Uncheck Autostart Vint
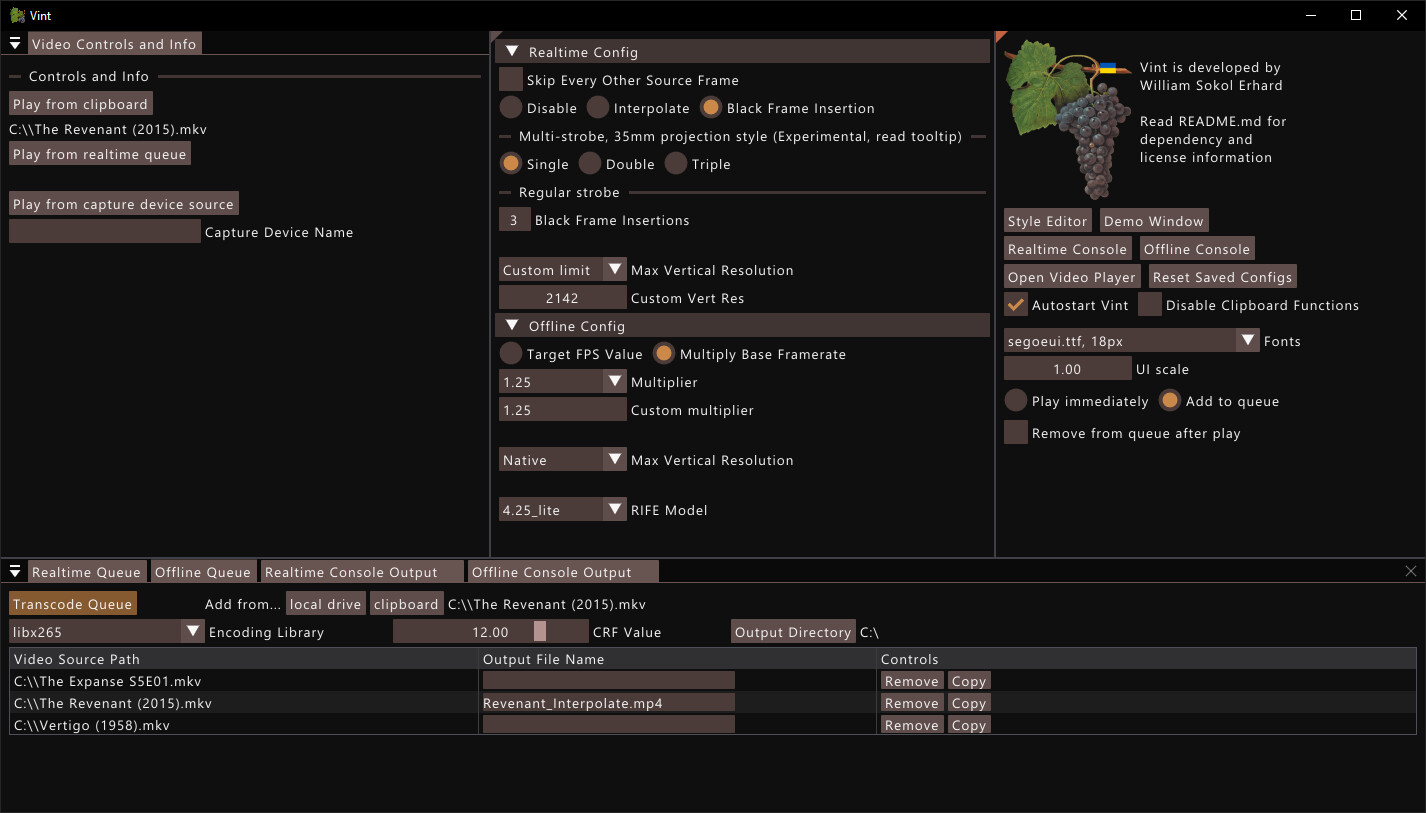Screen dimensions: 1426x813 point(1016,305)
